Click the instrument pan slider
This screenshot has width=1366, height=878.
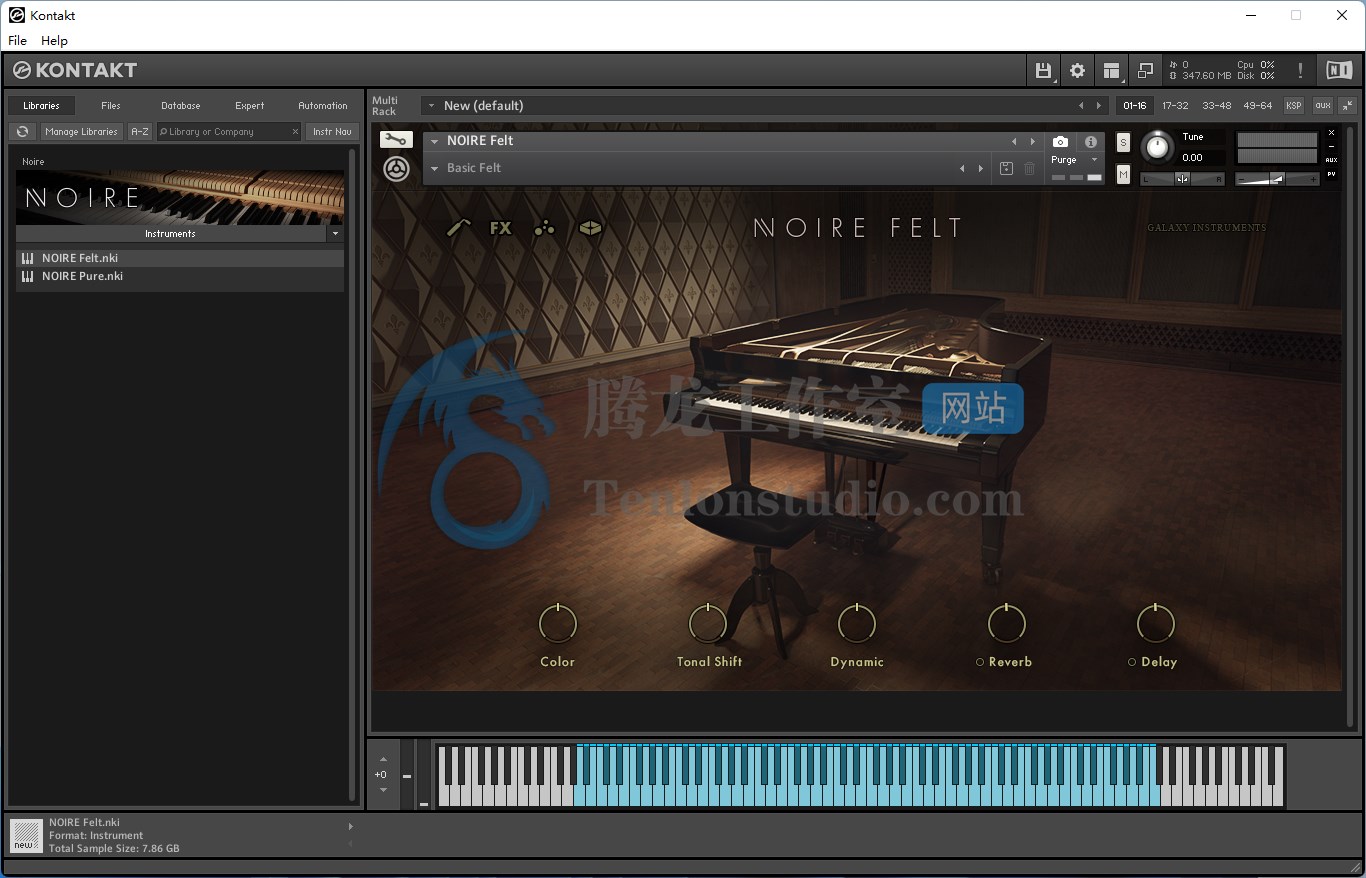1182,179
